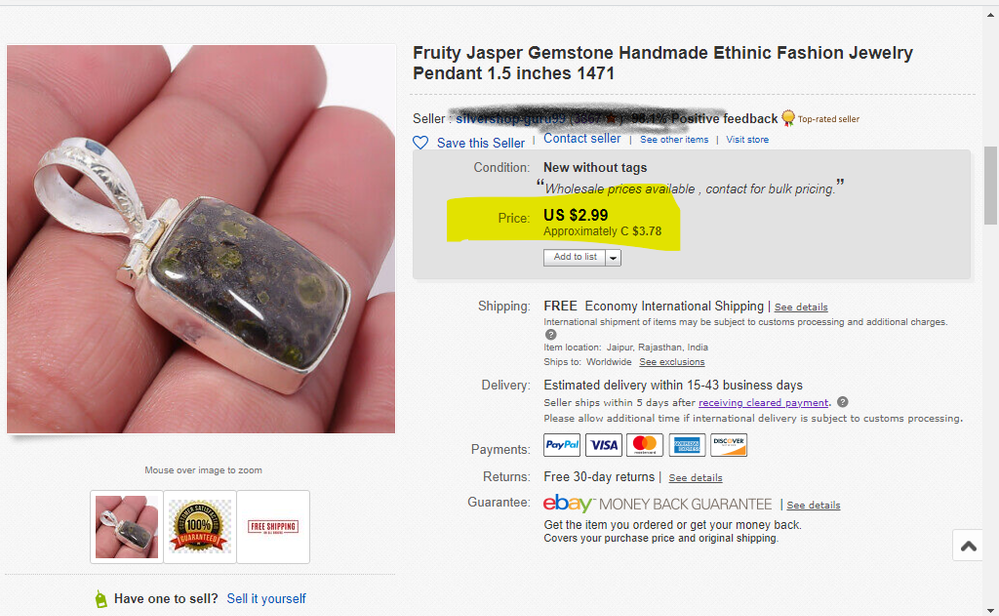Viewport: 999px width, 616px height.
Task: Click the help icon under shipping info
Action: (550, 335)
